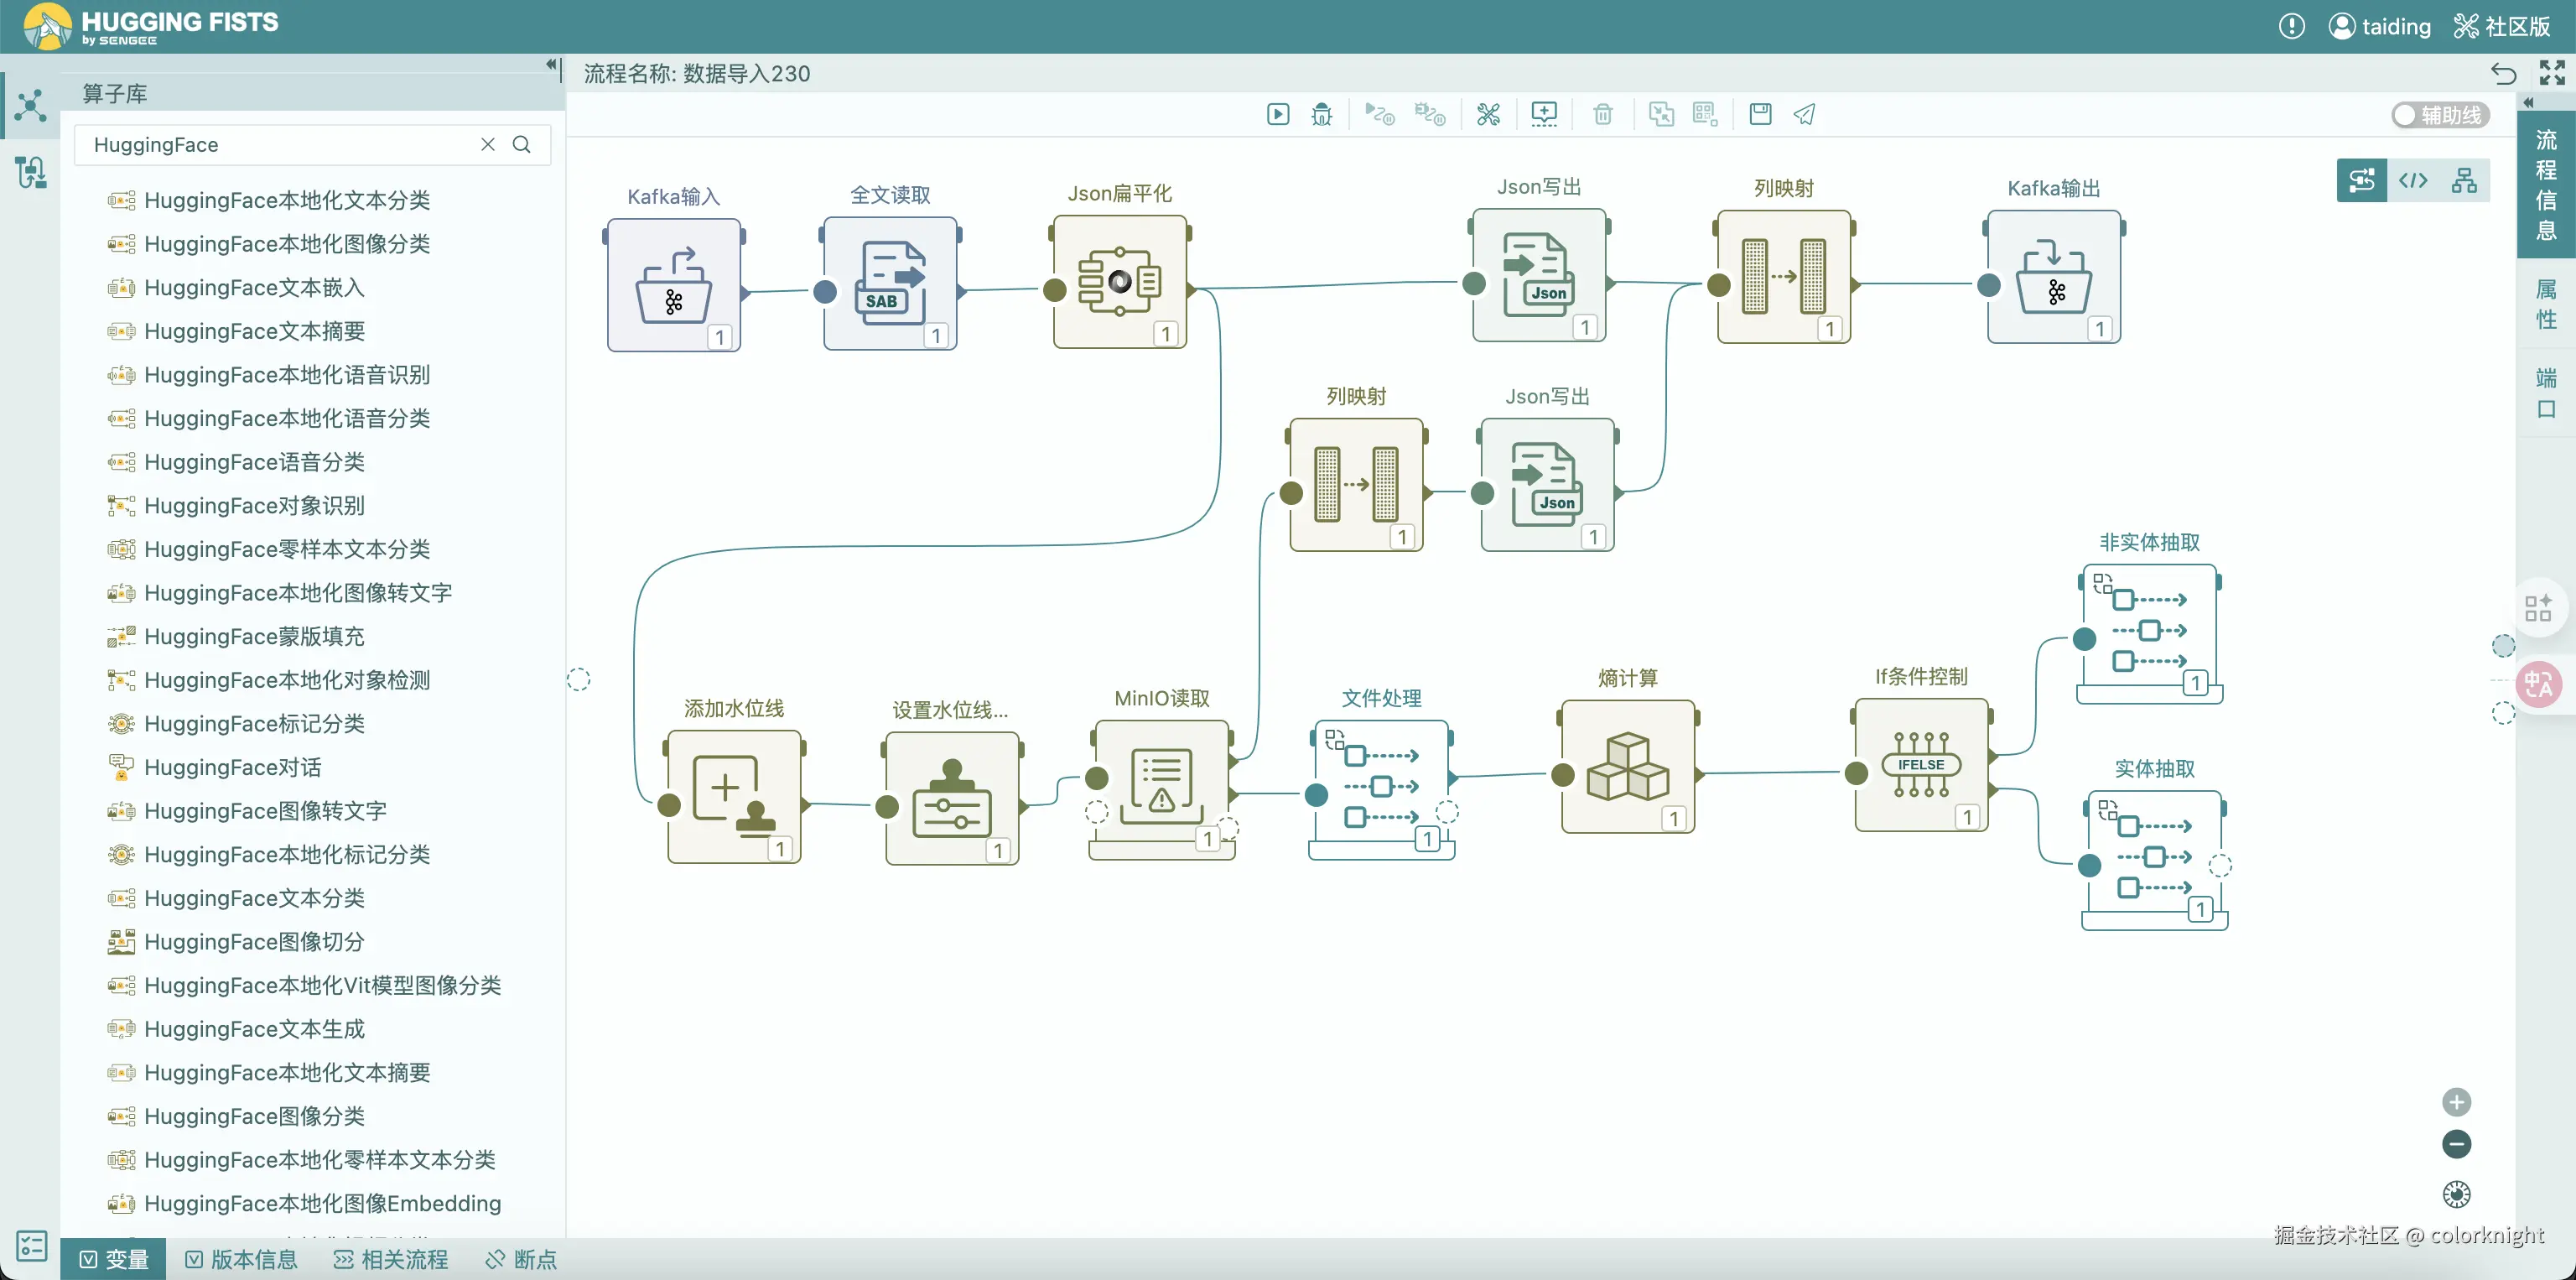The image size is (2576, 1280).
Task: Zoom out the canvas with the minus button
Action: click(x=2456, y=1144)
